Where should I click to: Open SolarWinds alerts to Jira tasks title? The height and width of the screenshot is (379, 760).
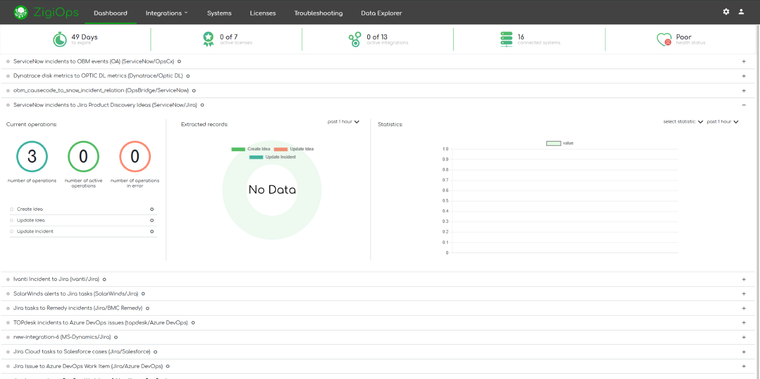tap(76, 294)
